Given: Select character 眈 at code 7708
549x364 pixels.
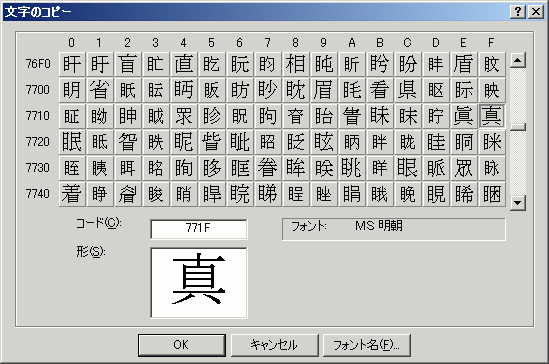Looking at the screenshot, I should [296, 90].
